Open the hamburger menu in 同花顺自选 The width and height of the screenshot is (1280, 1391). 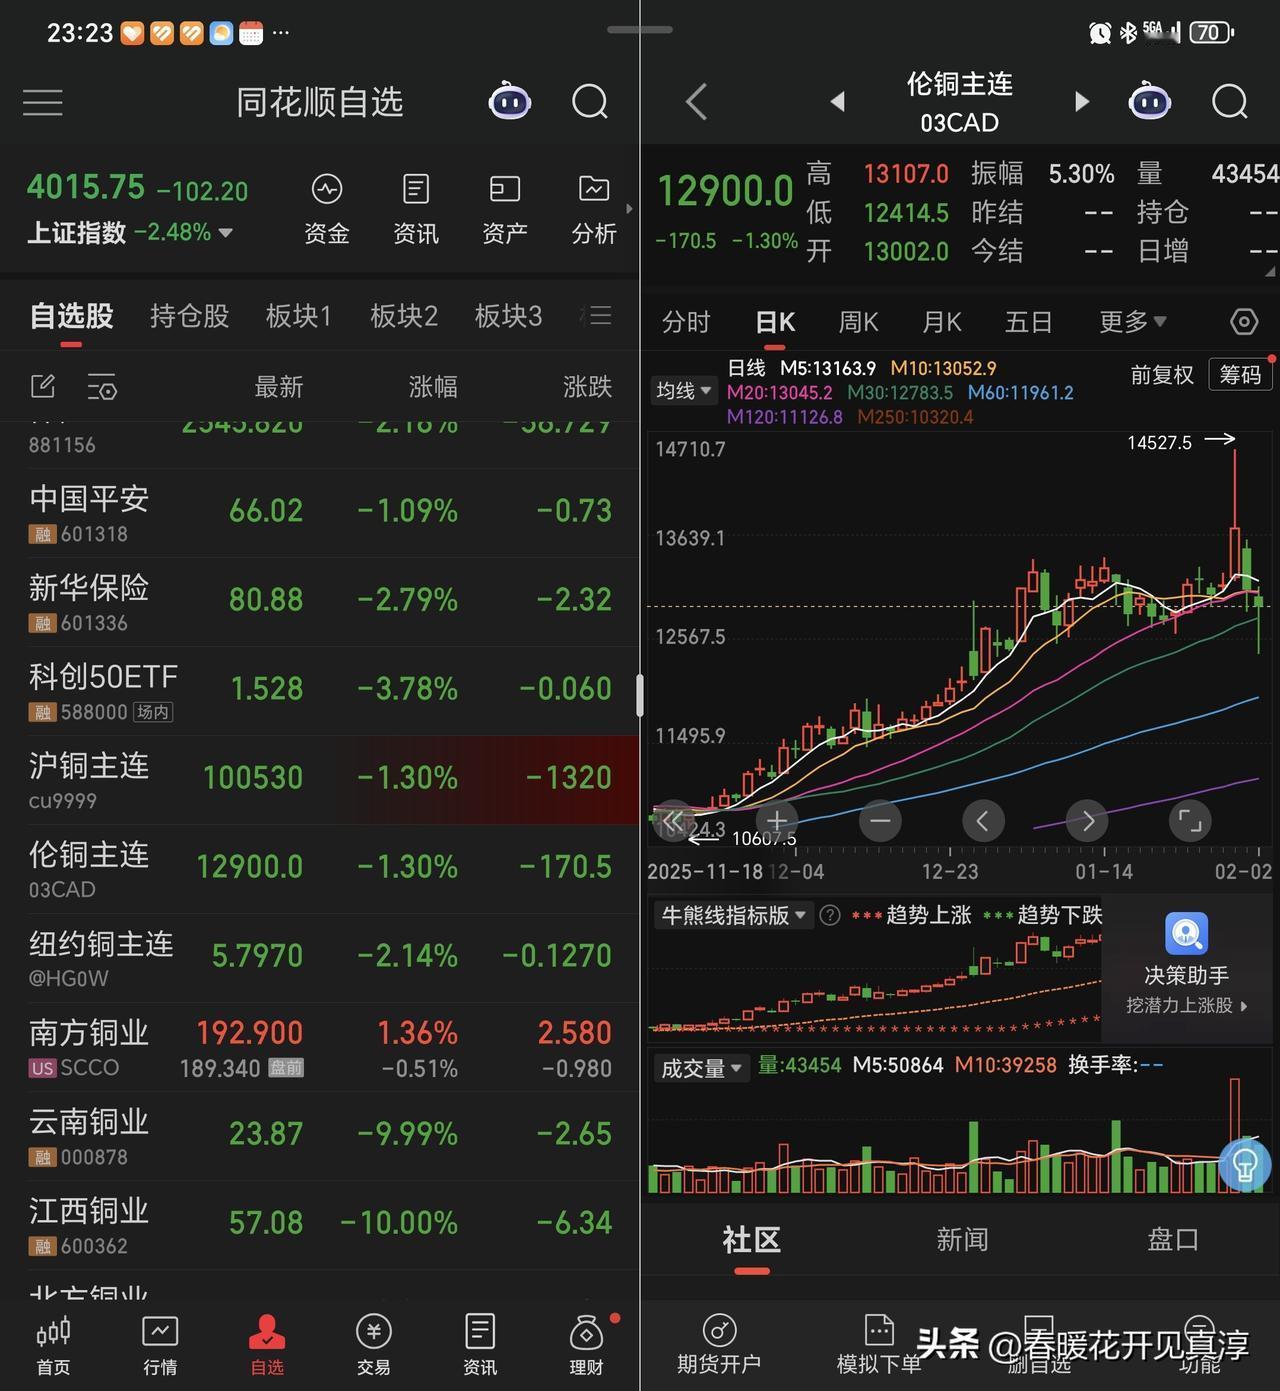pyautogui.click(x=43, y=102)
